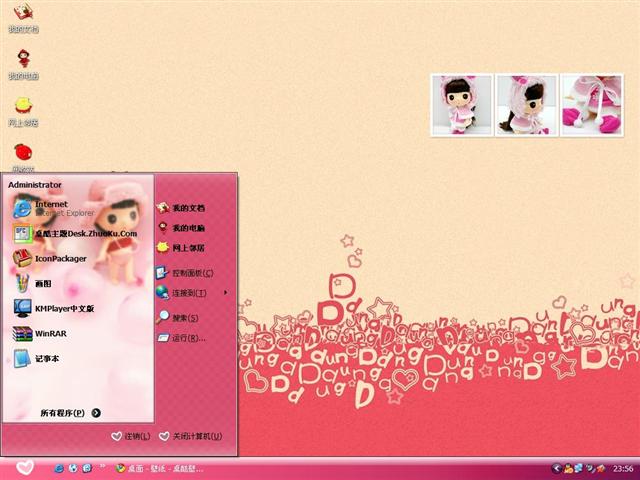Select third doll shoes thumbnail on wallpaper
The image size is (640, 480).
[591, 105]
